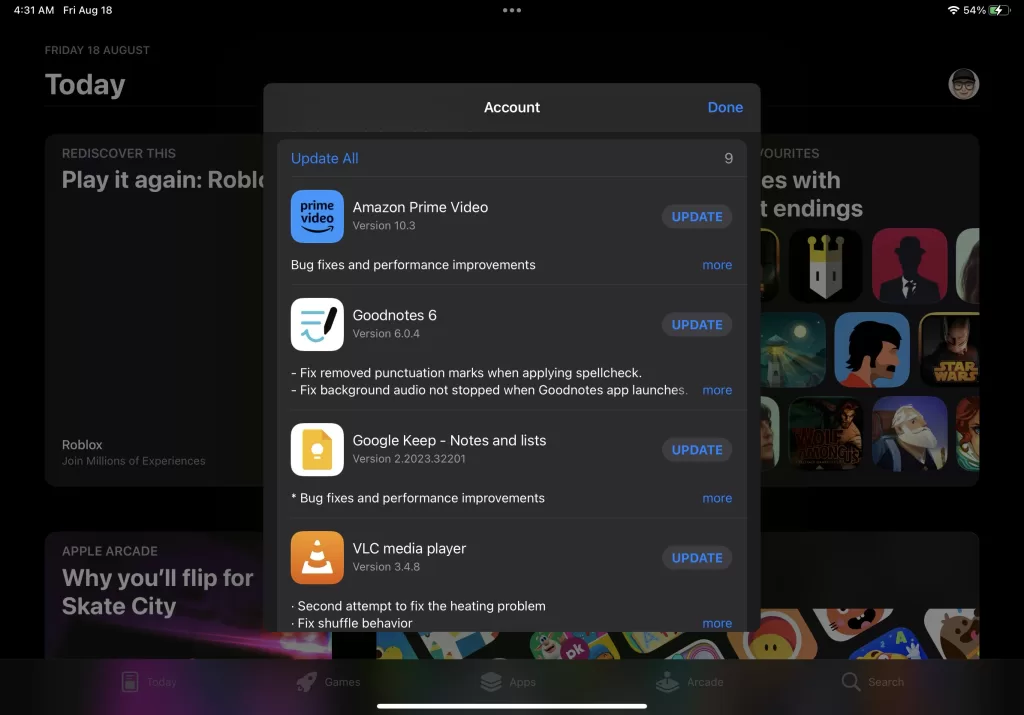The width and height of the screenshot is (1024, 715).
Task: Switch to the Arcade tab label
Action: [705, 682]
